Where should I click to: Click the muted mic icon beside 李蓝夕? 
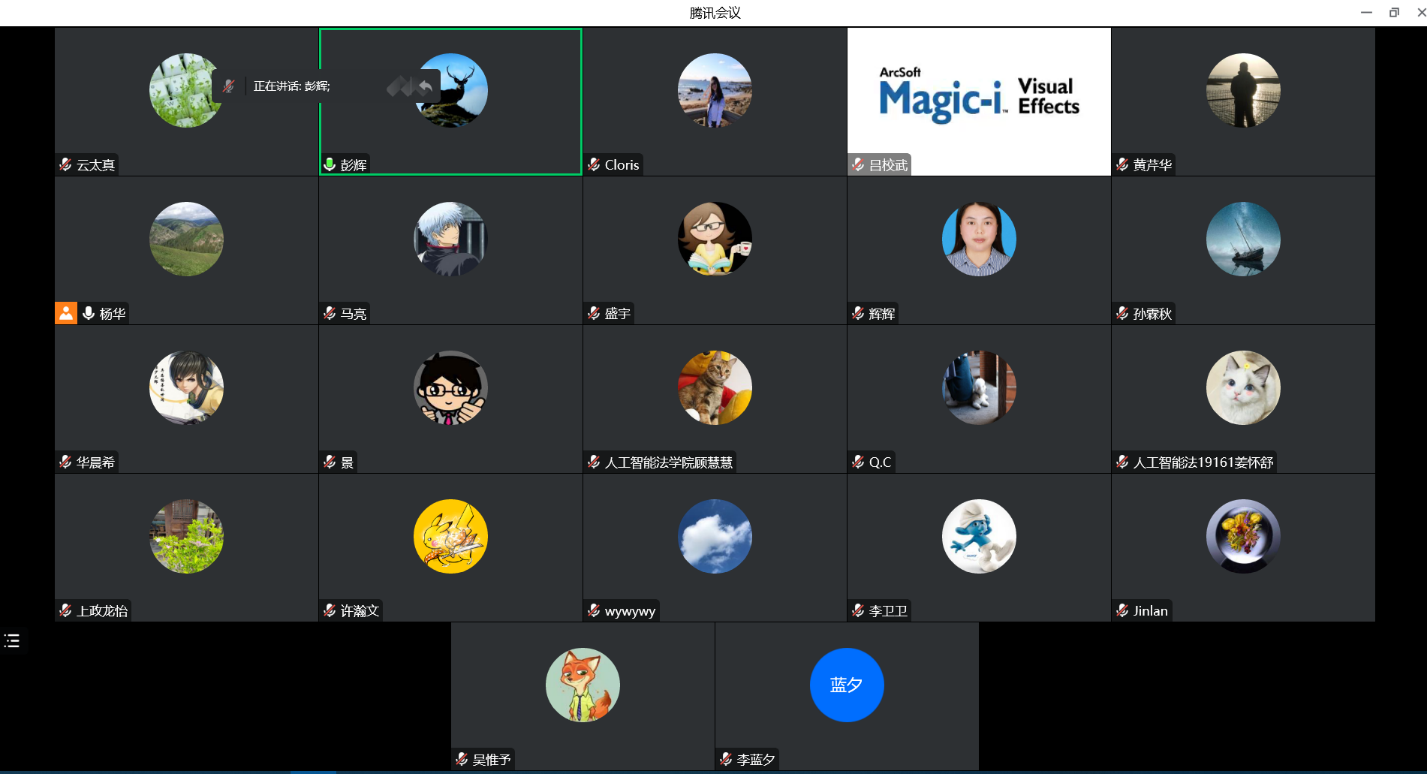click(x=726, y=760)
